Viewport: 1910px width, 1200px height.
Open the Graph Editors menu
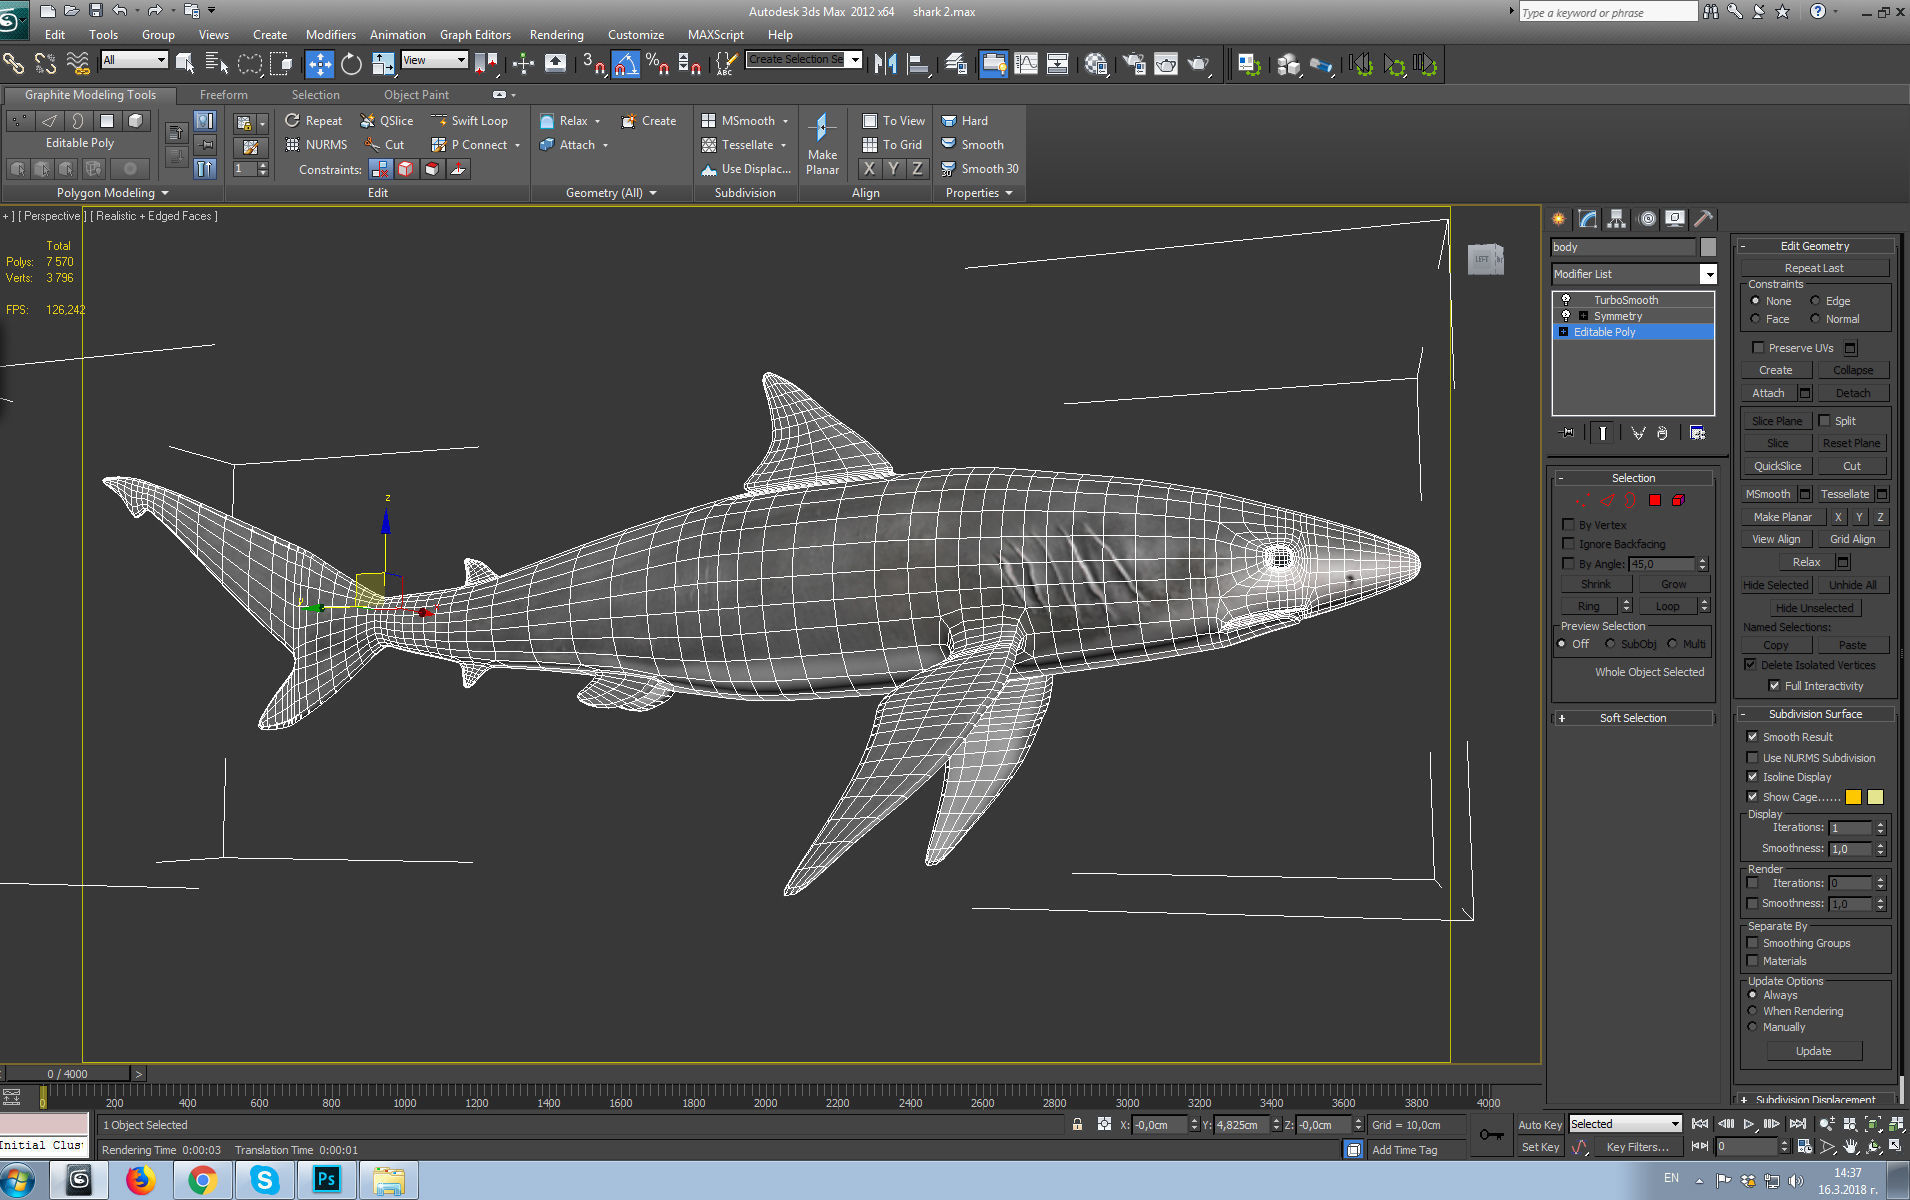[475, 34]
